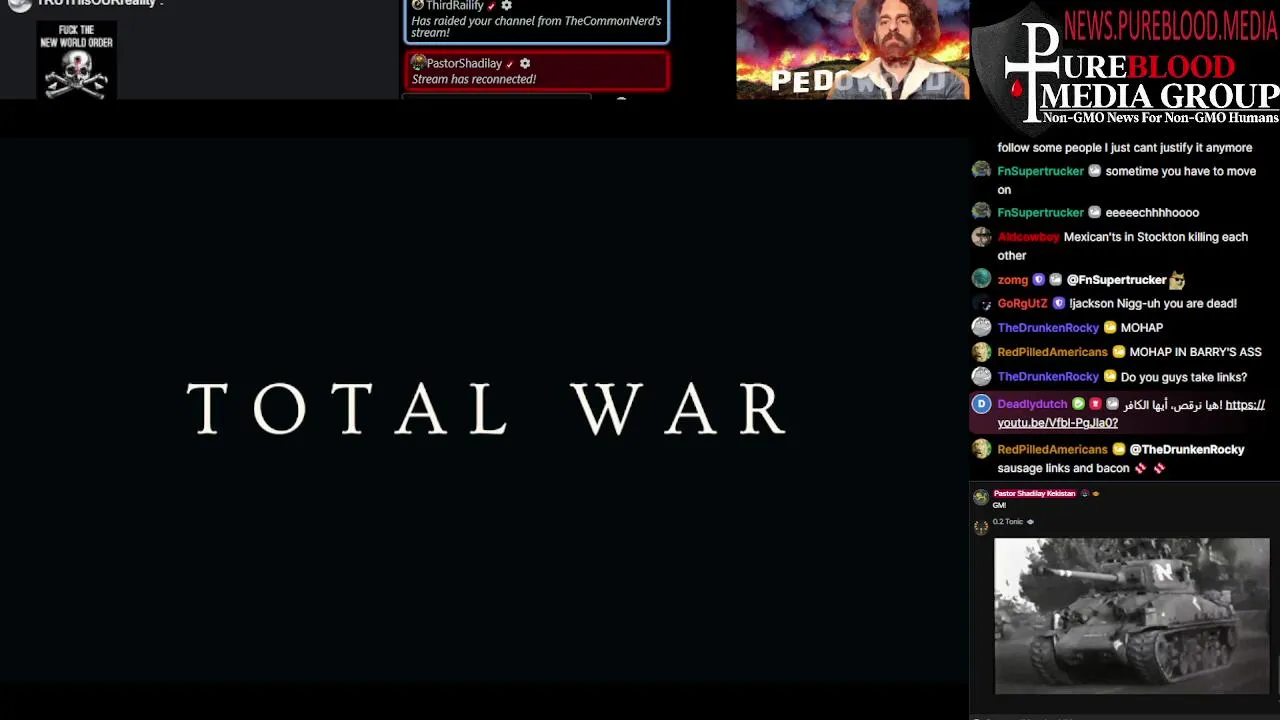Click zomg's chat avatar
Screen dimensions: 1280x720
[981, 279]
